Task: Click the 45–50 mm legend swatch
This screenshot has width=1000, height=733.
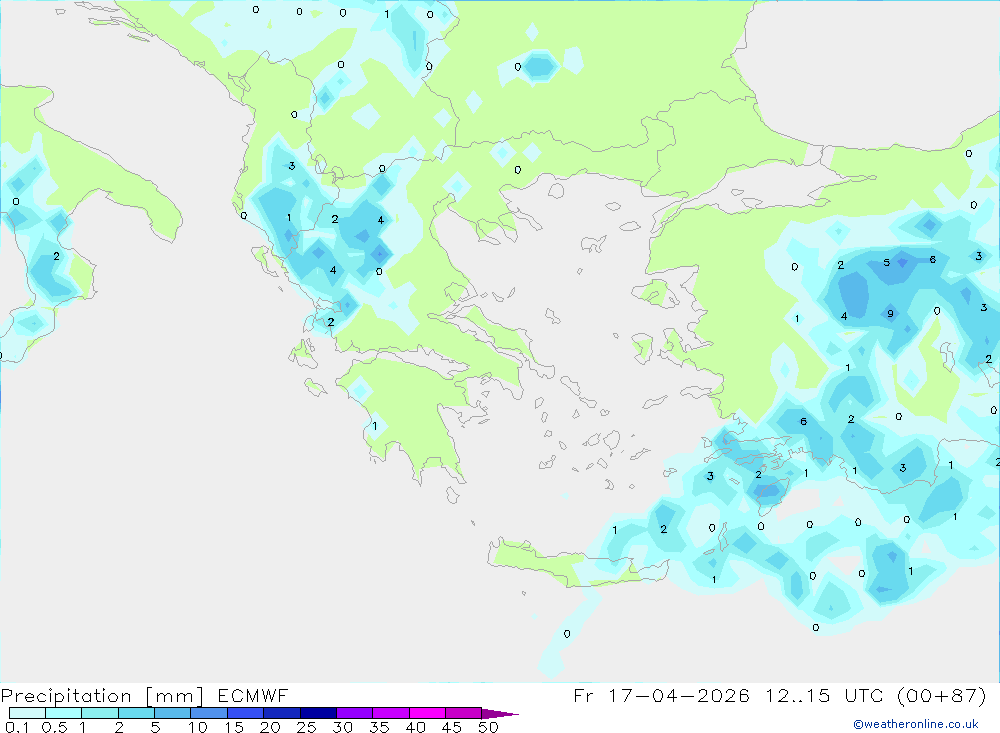Action: [463, 713]
